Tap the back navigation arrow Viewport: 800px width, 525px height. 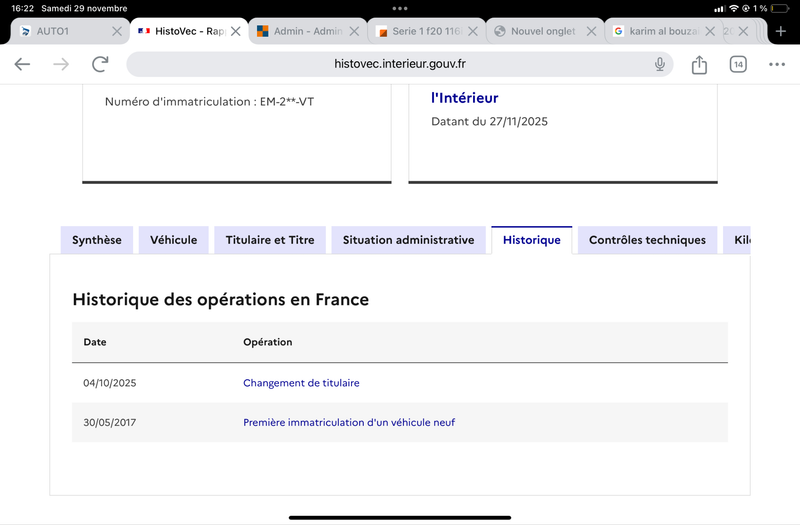(x=22, y=64)
